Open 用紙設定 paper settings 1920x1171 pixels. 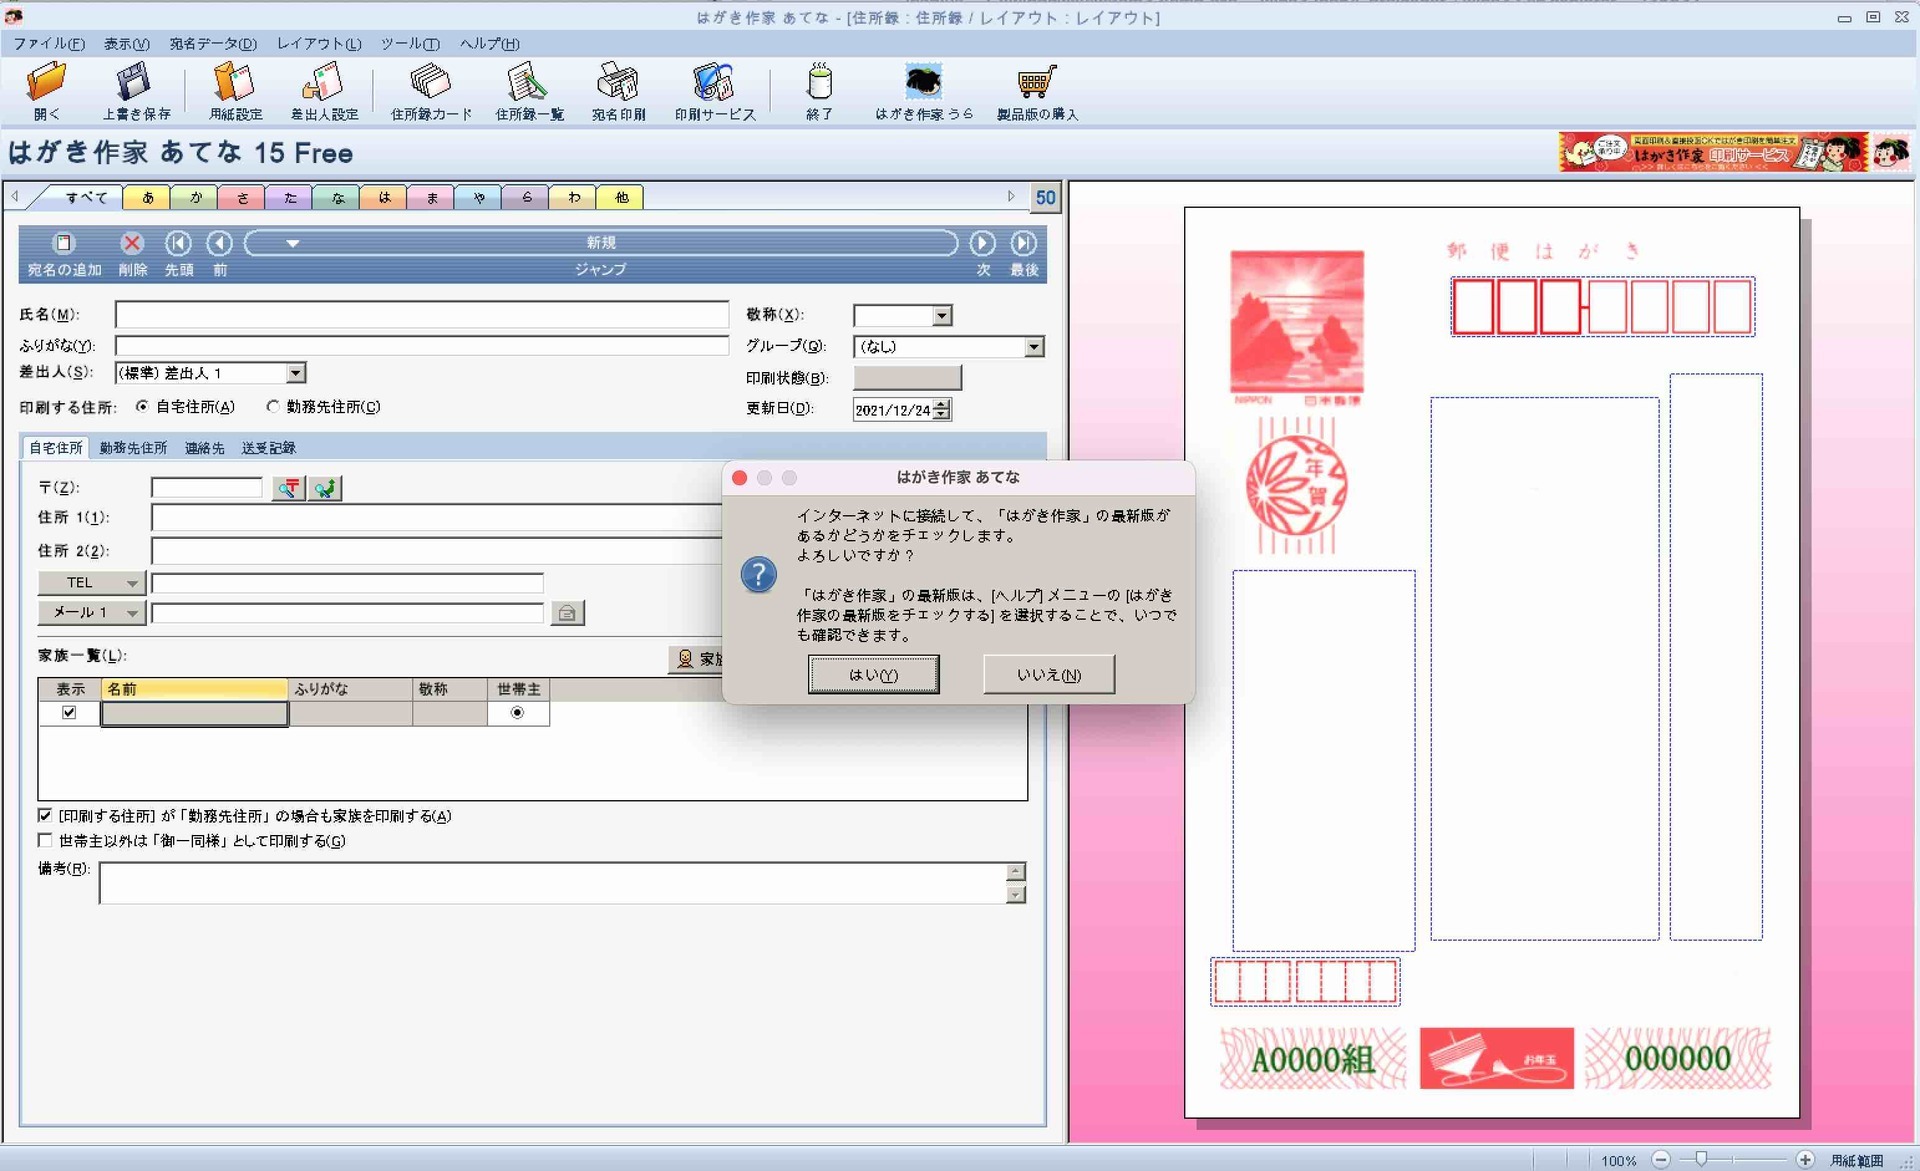(235, 90)
